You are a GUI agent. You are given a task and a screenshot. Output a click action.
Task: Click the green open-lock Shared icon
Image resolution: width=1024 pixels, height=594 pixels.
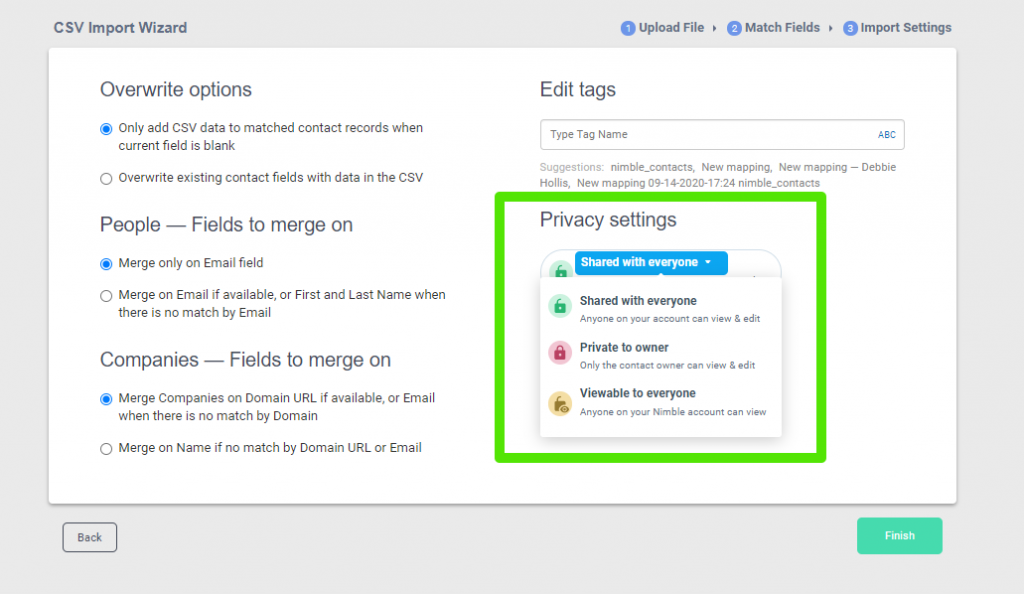(560, 306)
